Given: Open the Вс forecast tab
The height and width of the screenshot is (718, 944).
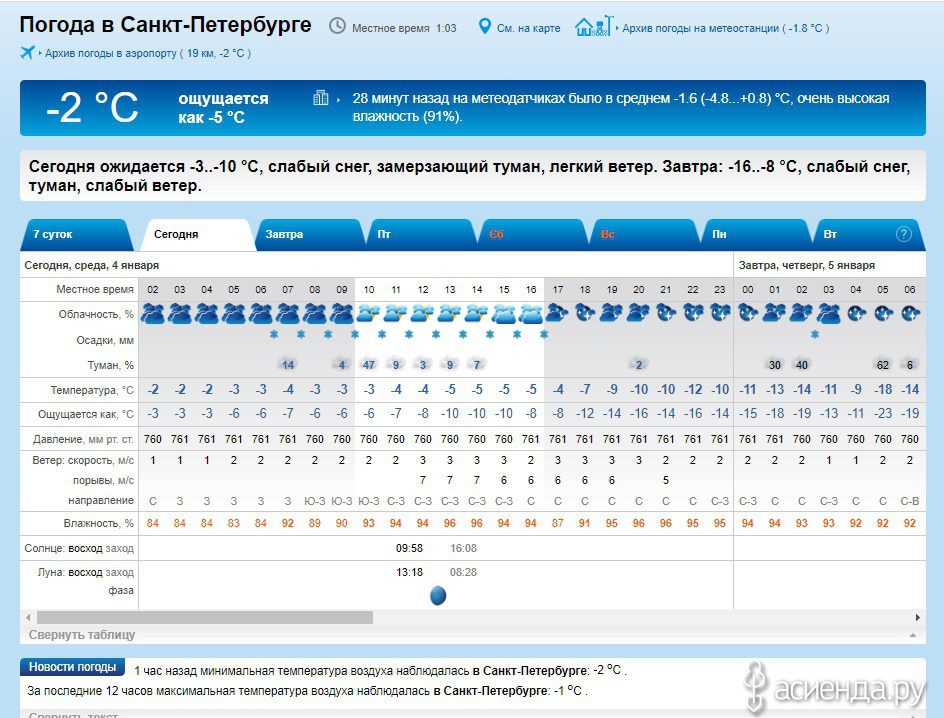Looking at the screenshot, I should point(644,234).
